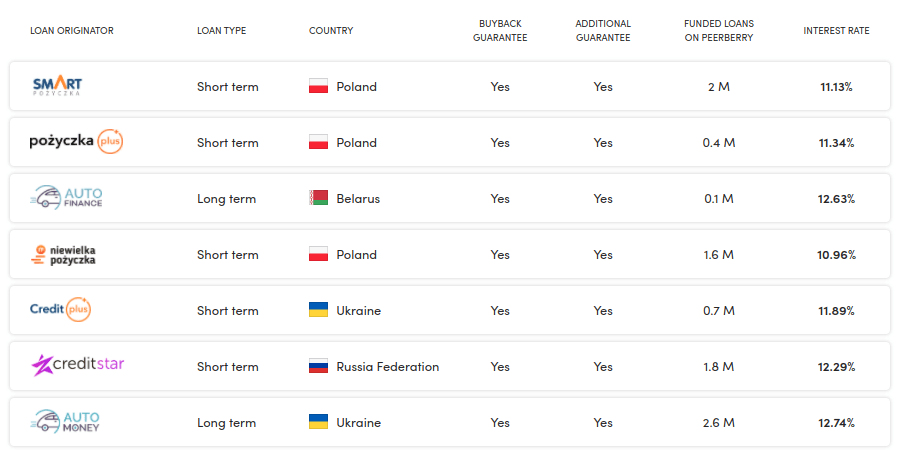Sort by Interest Rate column header
This screenshot has height=450, width=917.
tap(836, 30)
